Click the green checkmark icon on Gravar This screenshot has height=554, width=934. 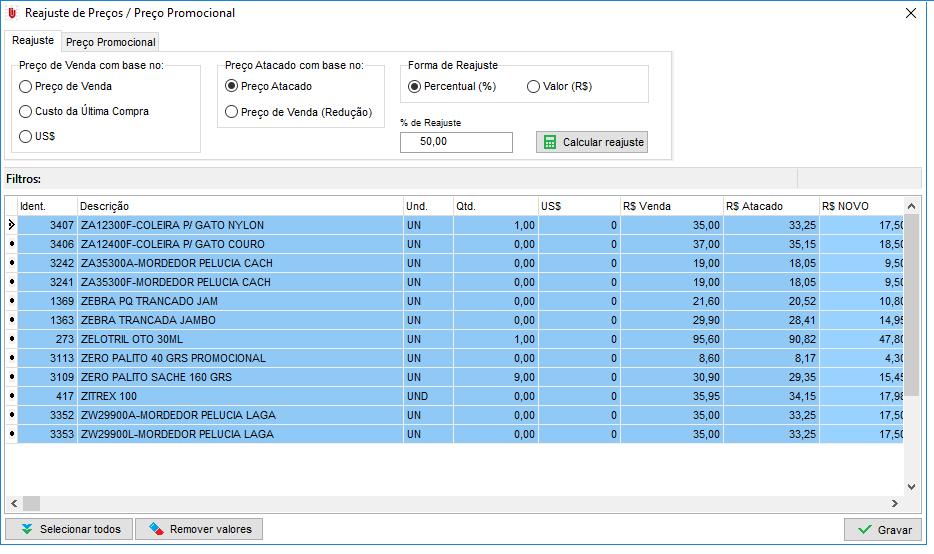[x=863, y=530]
